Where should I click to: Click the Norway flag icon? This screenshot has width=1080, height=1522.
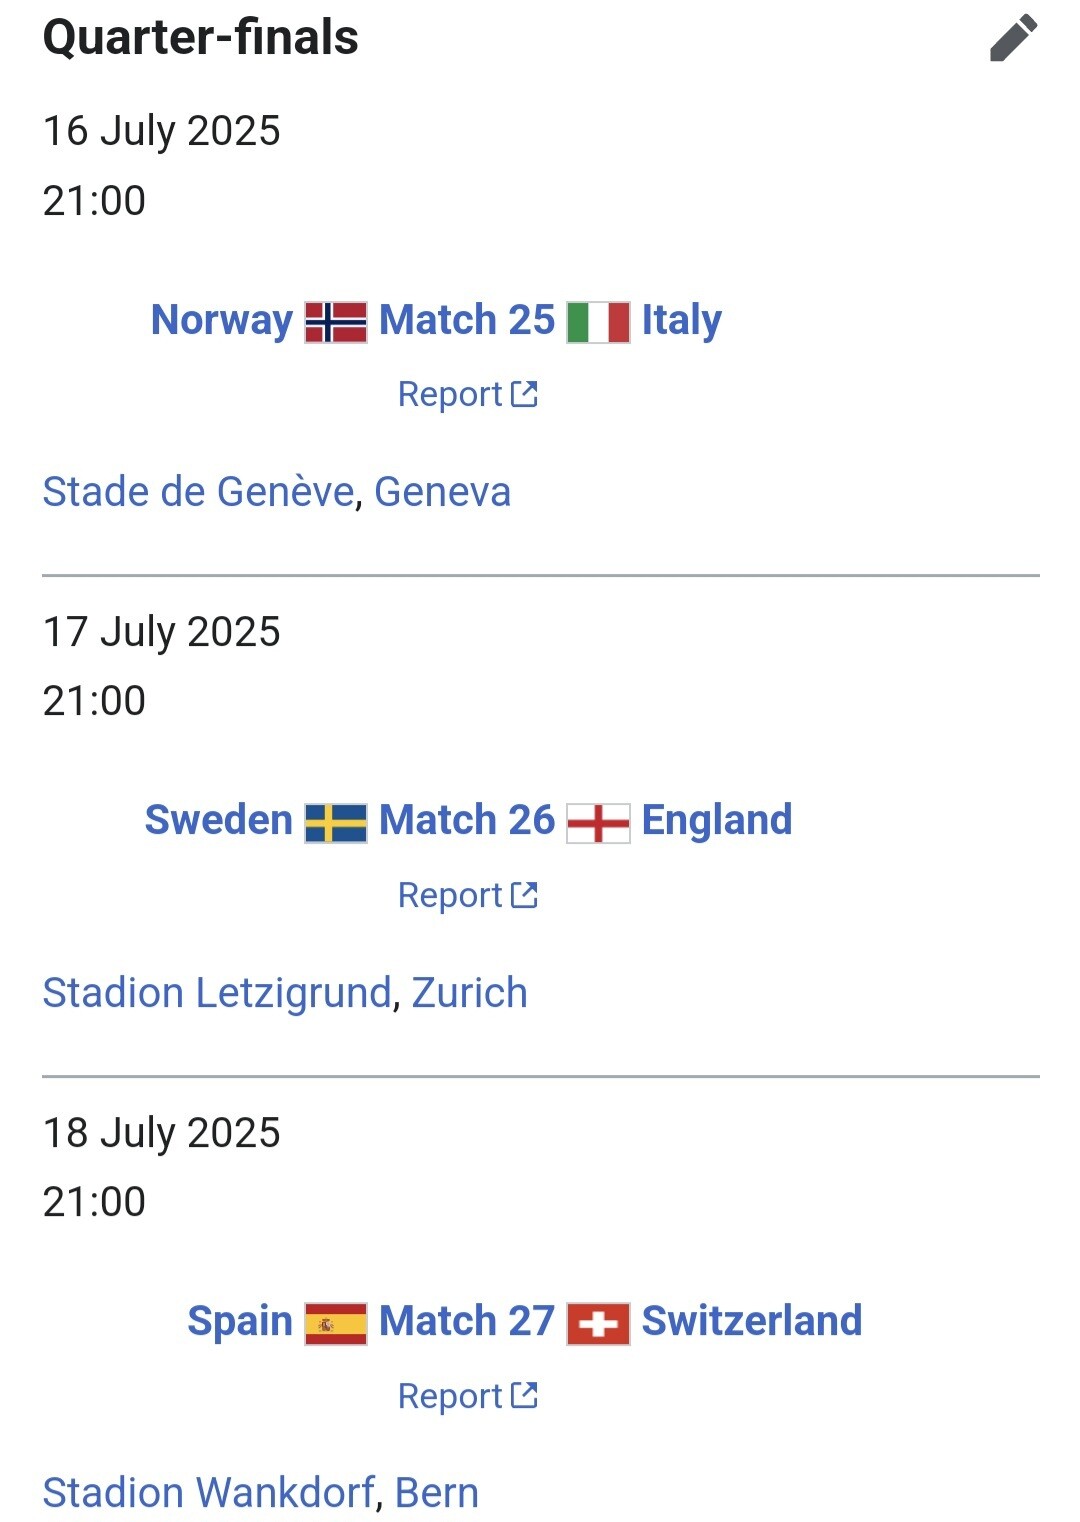(336, 322)
